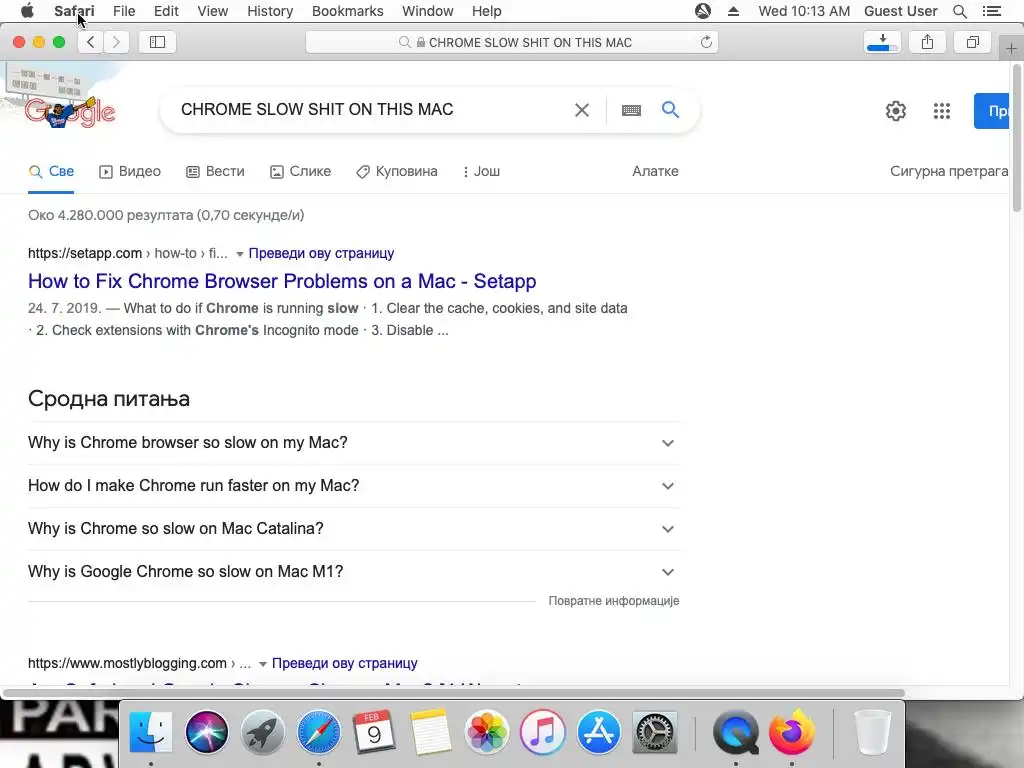Open the Music app from the Dock
1024x768 pixels.
[542, 732]
